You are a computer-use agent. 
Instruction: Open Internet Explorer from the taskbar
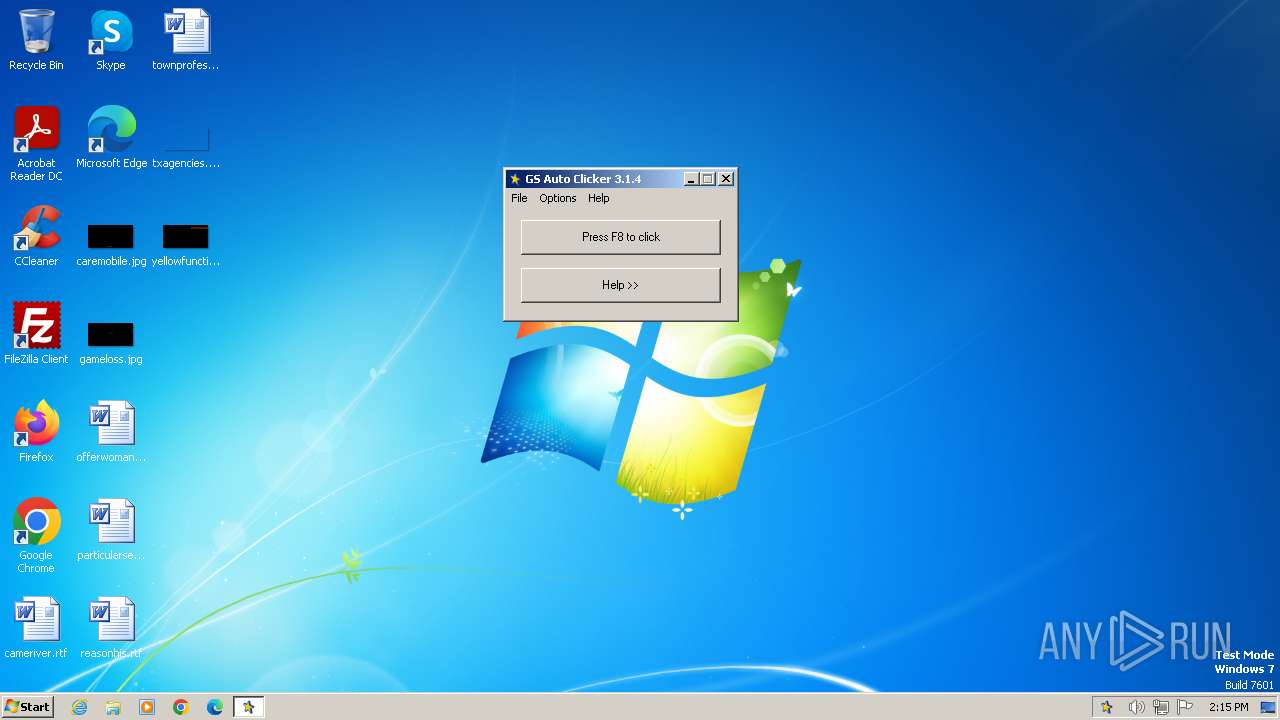[x=80, y=707]
